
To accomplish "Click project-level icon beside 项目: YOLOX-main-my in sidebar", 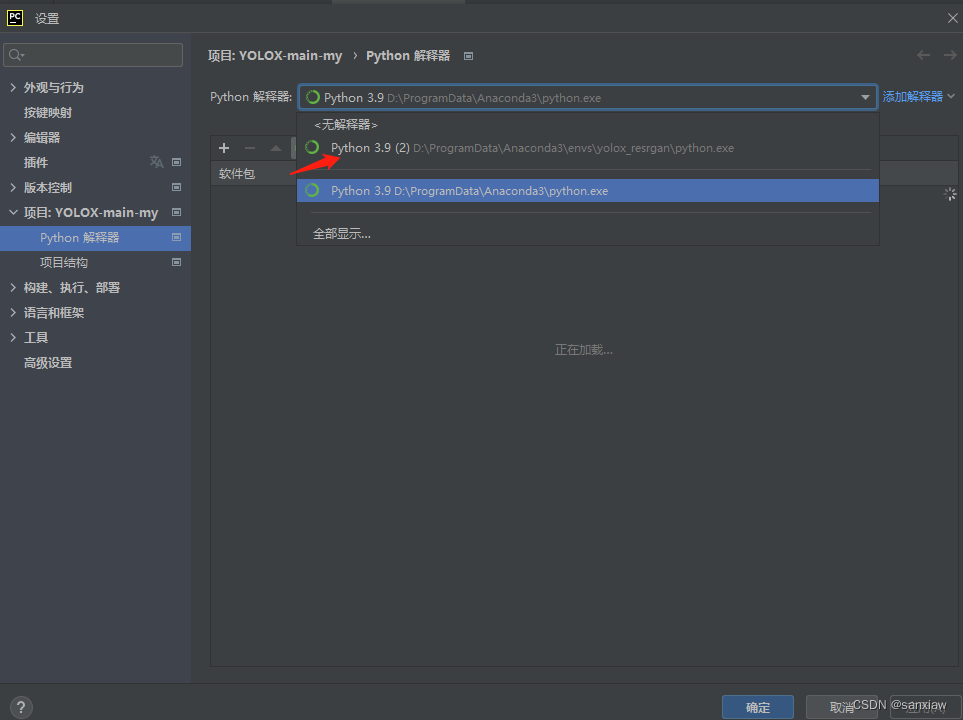I will [176, 213].
